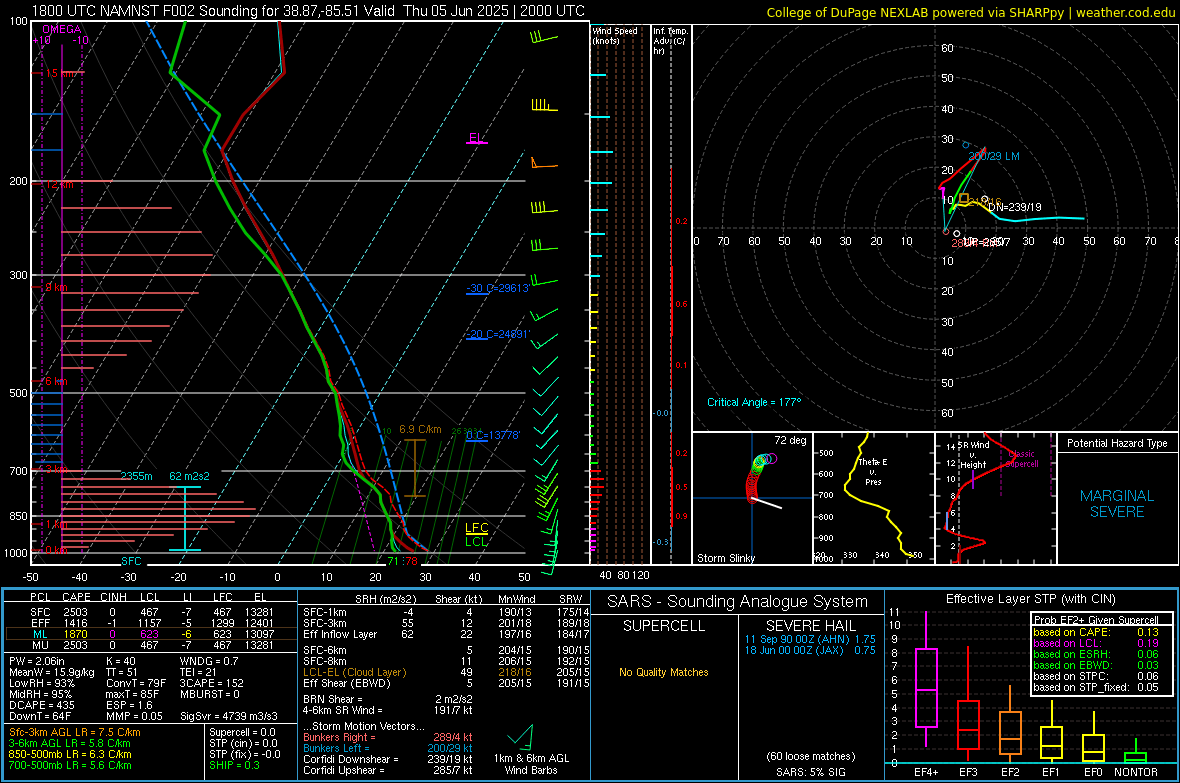Click the '-20 C=24891' height label
Screen dimensions: 1180x783
[x=498, y=334]
